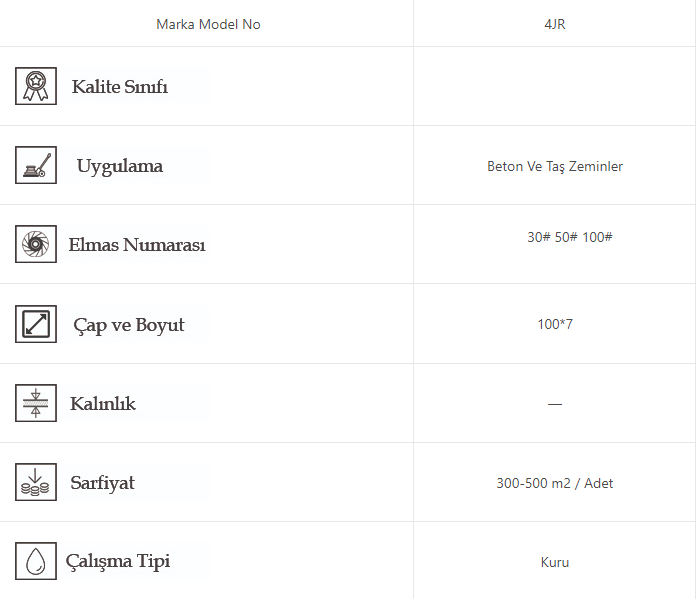Viewport: 696px width, 599px height.
Task: Click the Kalınlık thickness icon
Action: (x=36, y=403)
